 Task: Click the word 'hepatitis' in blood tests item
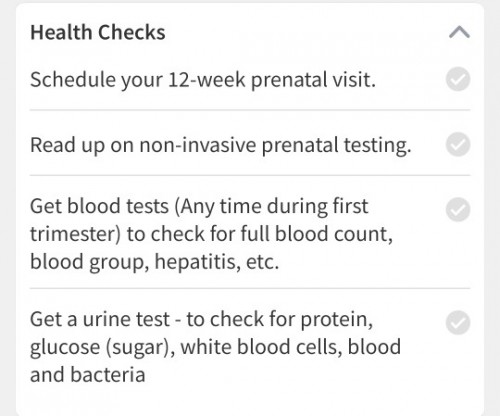[197, 262]
